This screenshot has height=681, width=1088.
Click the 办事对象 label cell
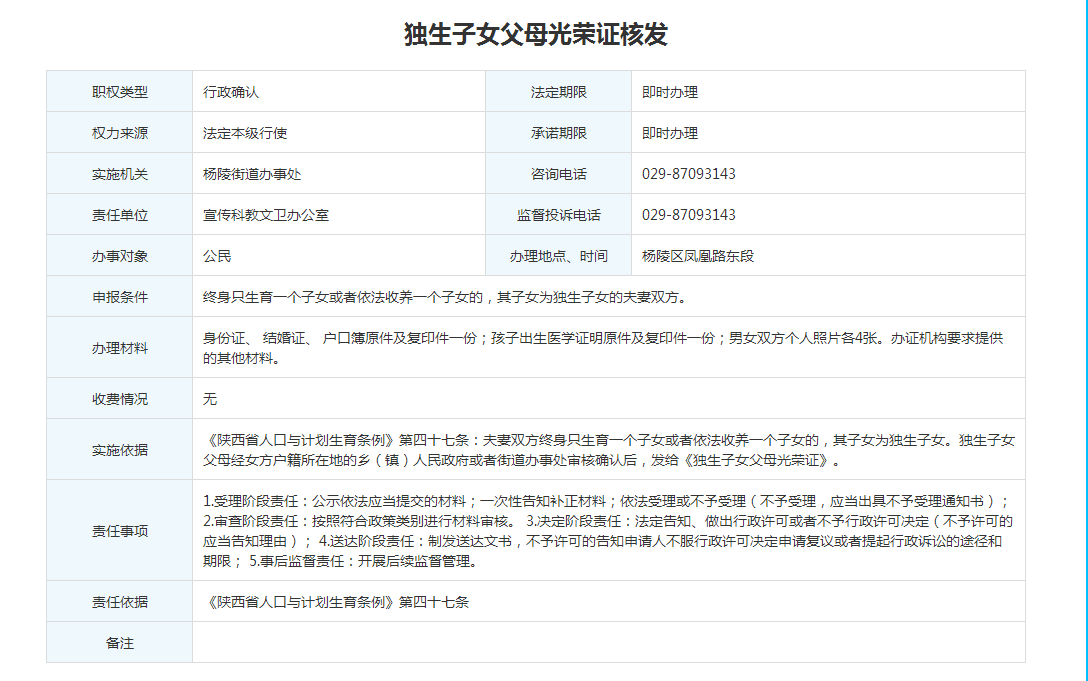119,256
